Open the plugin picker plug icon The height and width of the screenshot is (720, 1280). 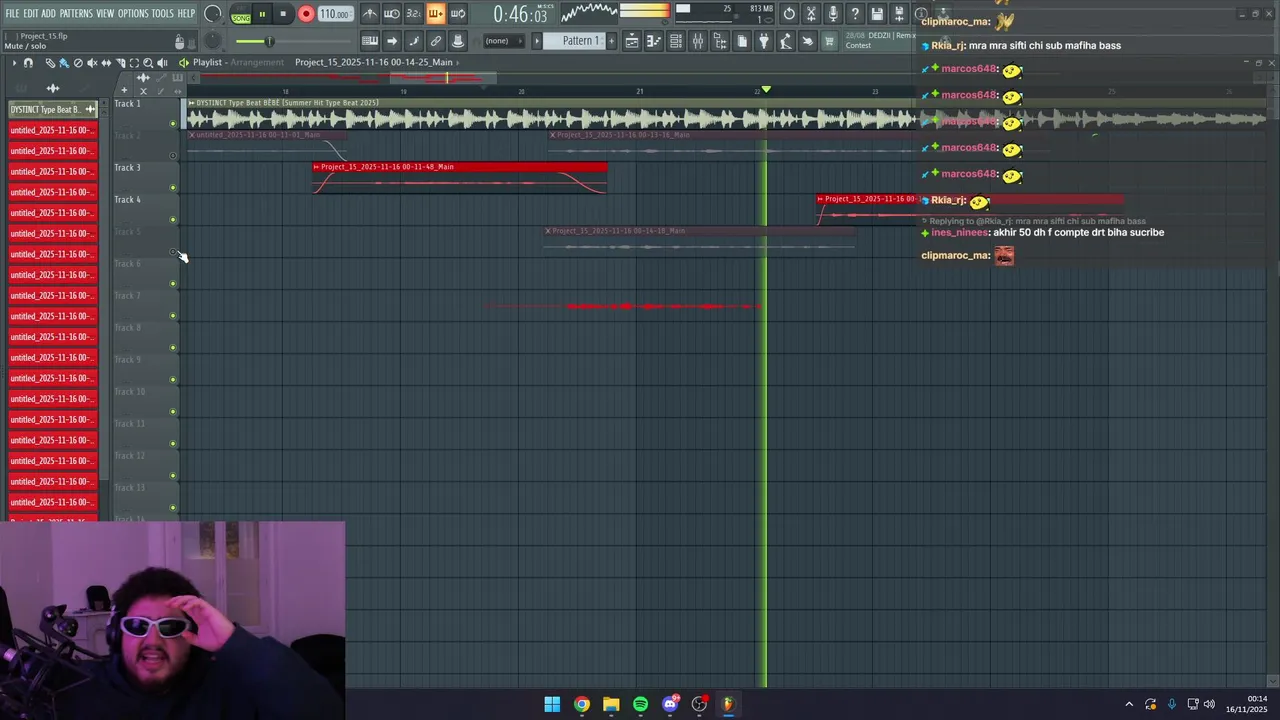pyautogui.click(x=764, y=41)
